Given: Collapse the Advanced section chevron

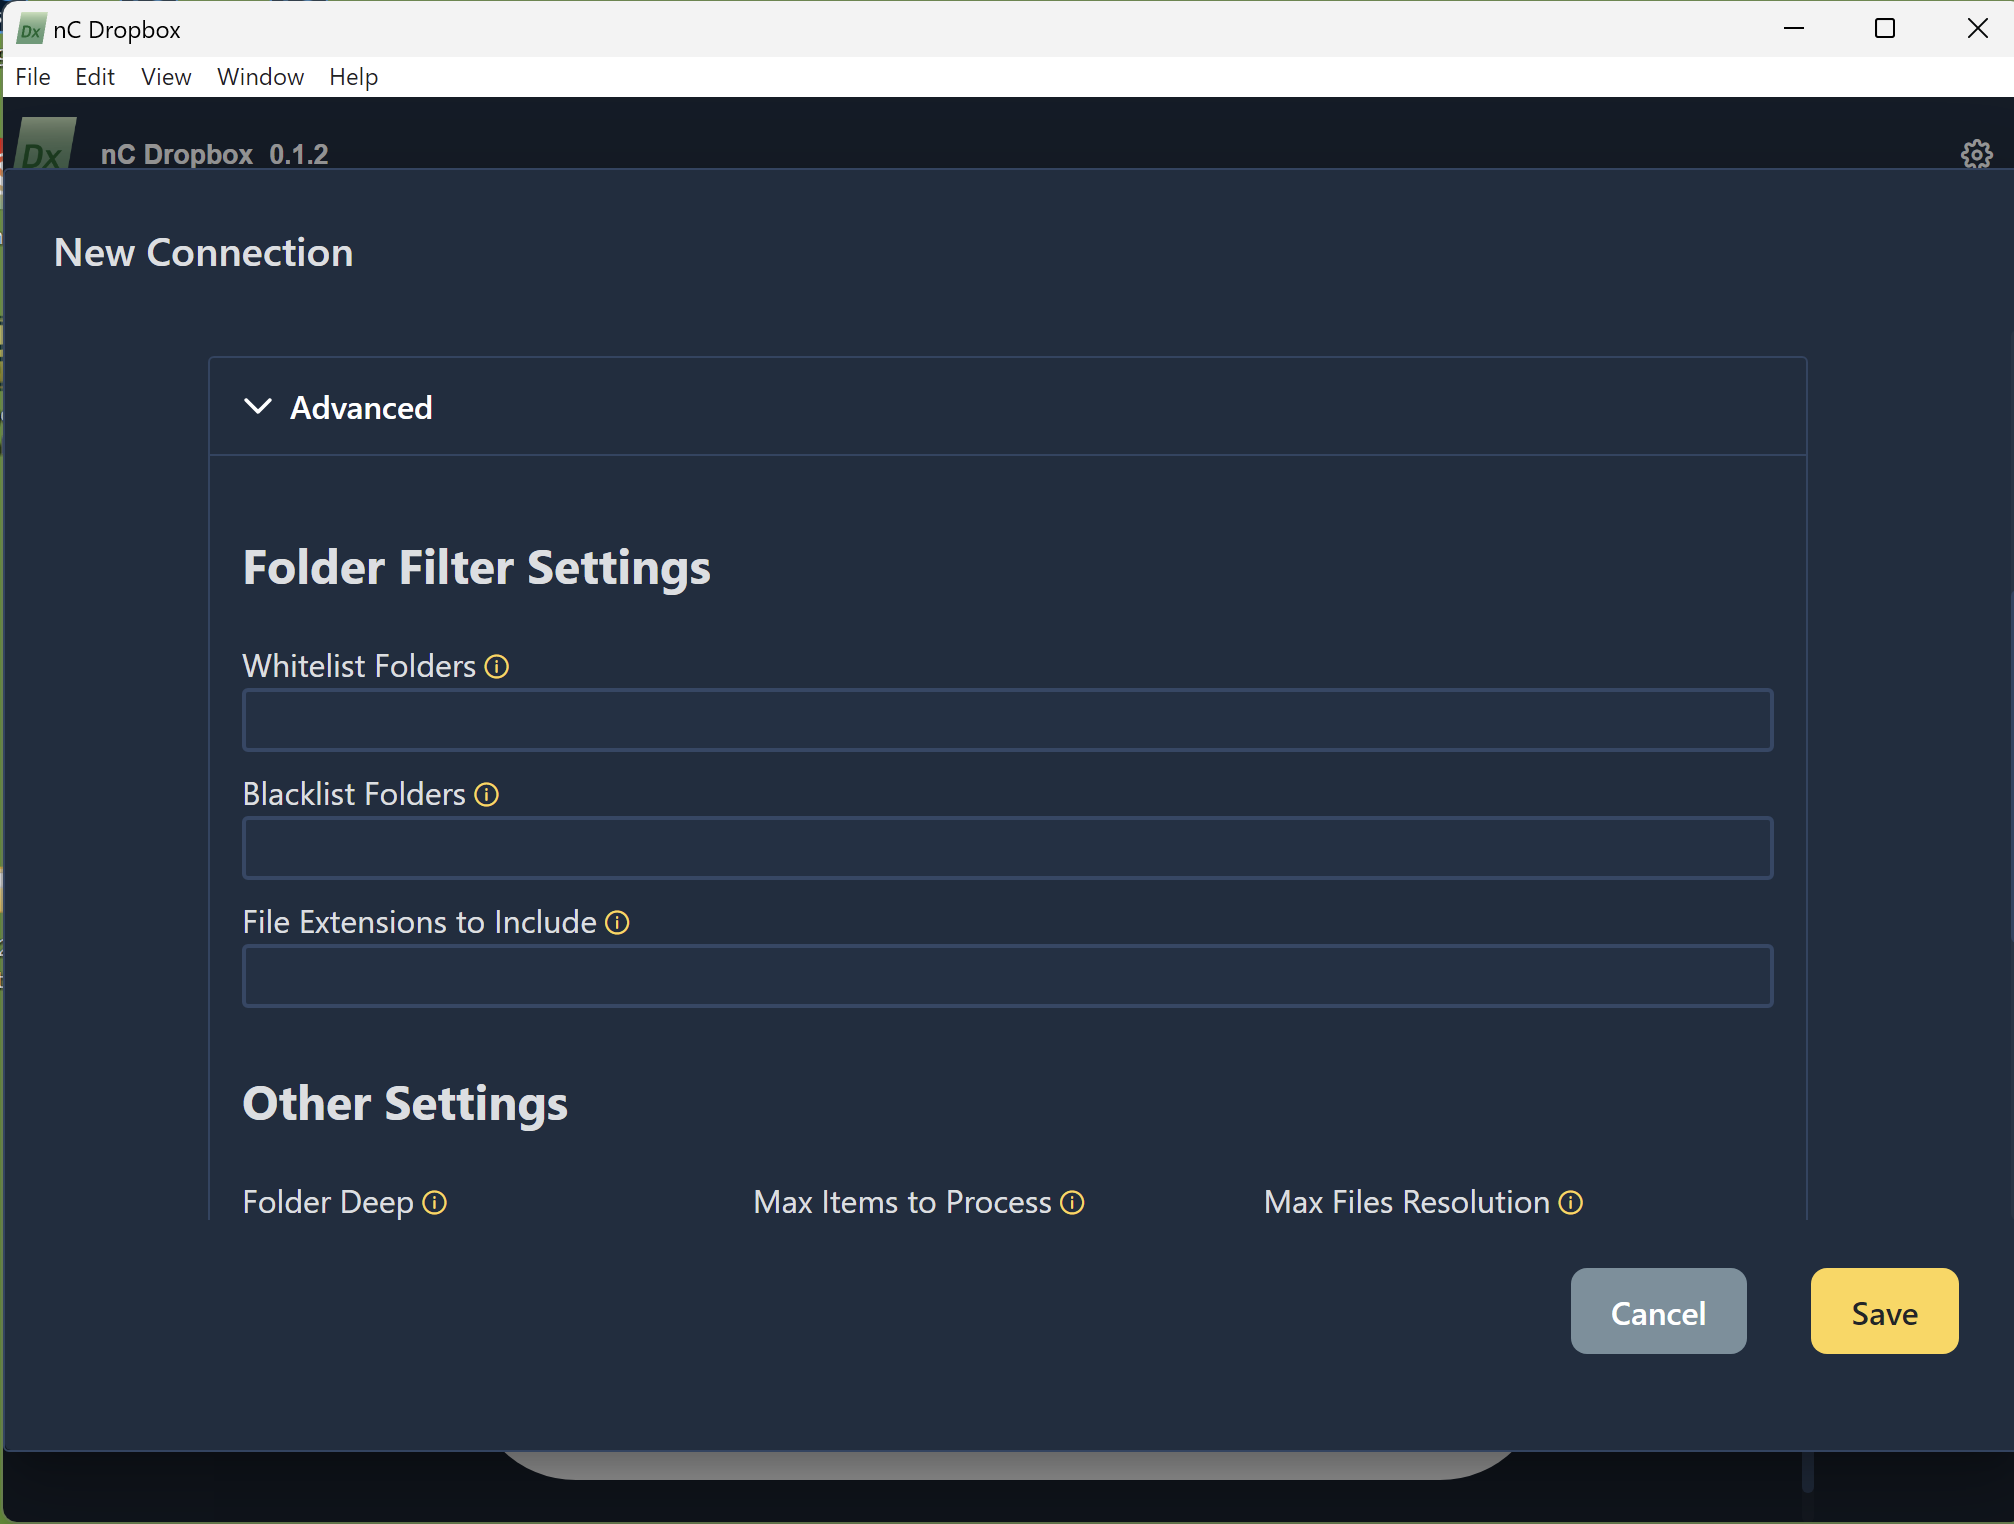Looking at the screenshot, I should tap(258, 407).
